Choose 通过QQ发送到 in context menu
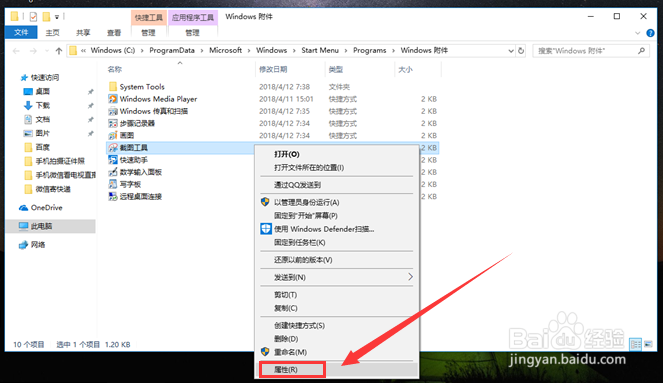This screenshot has width=663, height=383. [337, 185]
